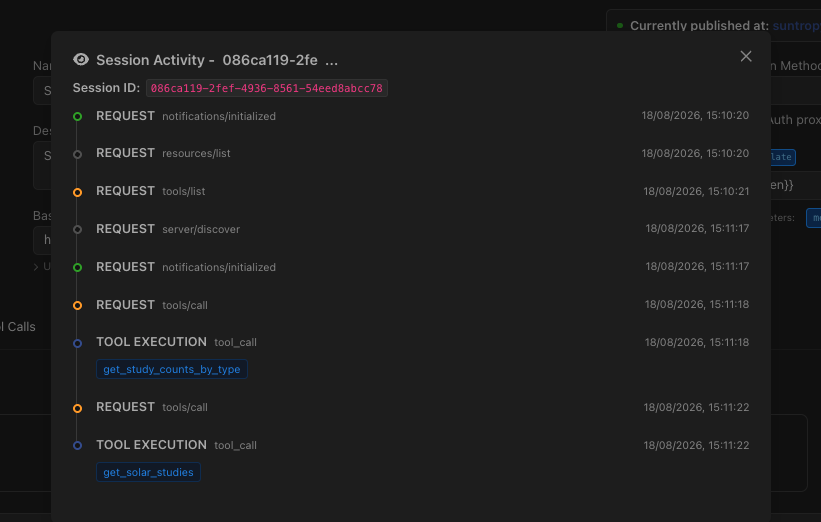
Task: Click green marker for notifications/initialized at 15:11:17
Action: [77, 268]
